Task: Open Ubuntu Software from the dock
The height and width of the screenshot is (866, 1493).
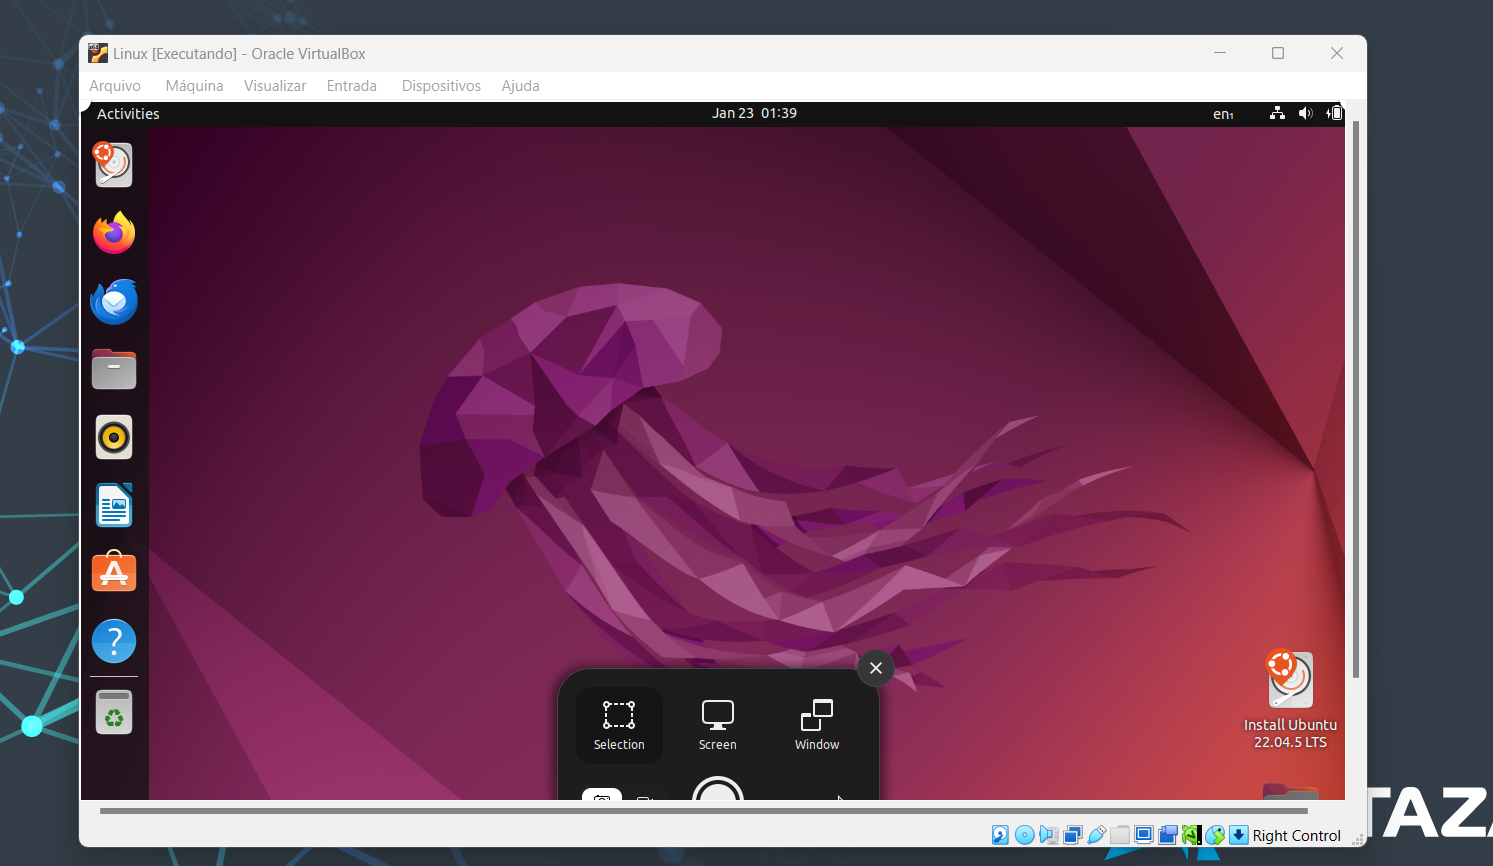Action: pos(114,572)
